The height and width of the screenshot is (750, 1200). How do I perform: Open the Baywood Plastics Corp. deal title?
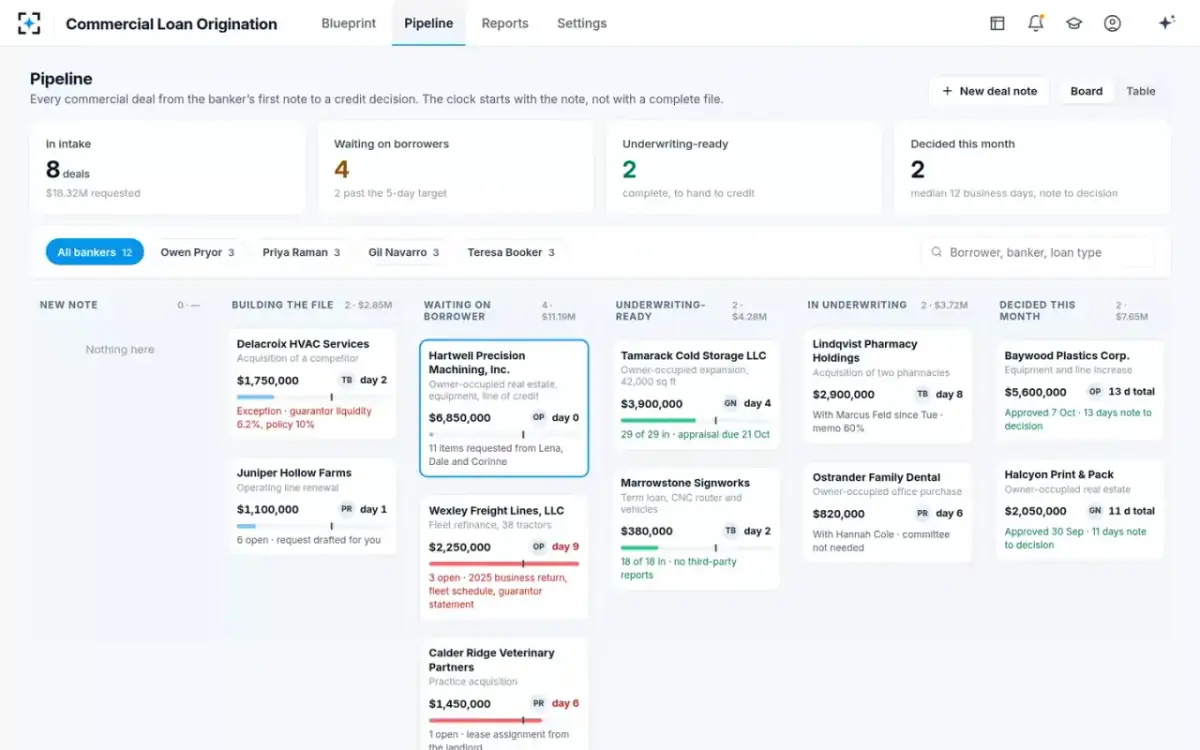point(1067,356)
